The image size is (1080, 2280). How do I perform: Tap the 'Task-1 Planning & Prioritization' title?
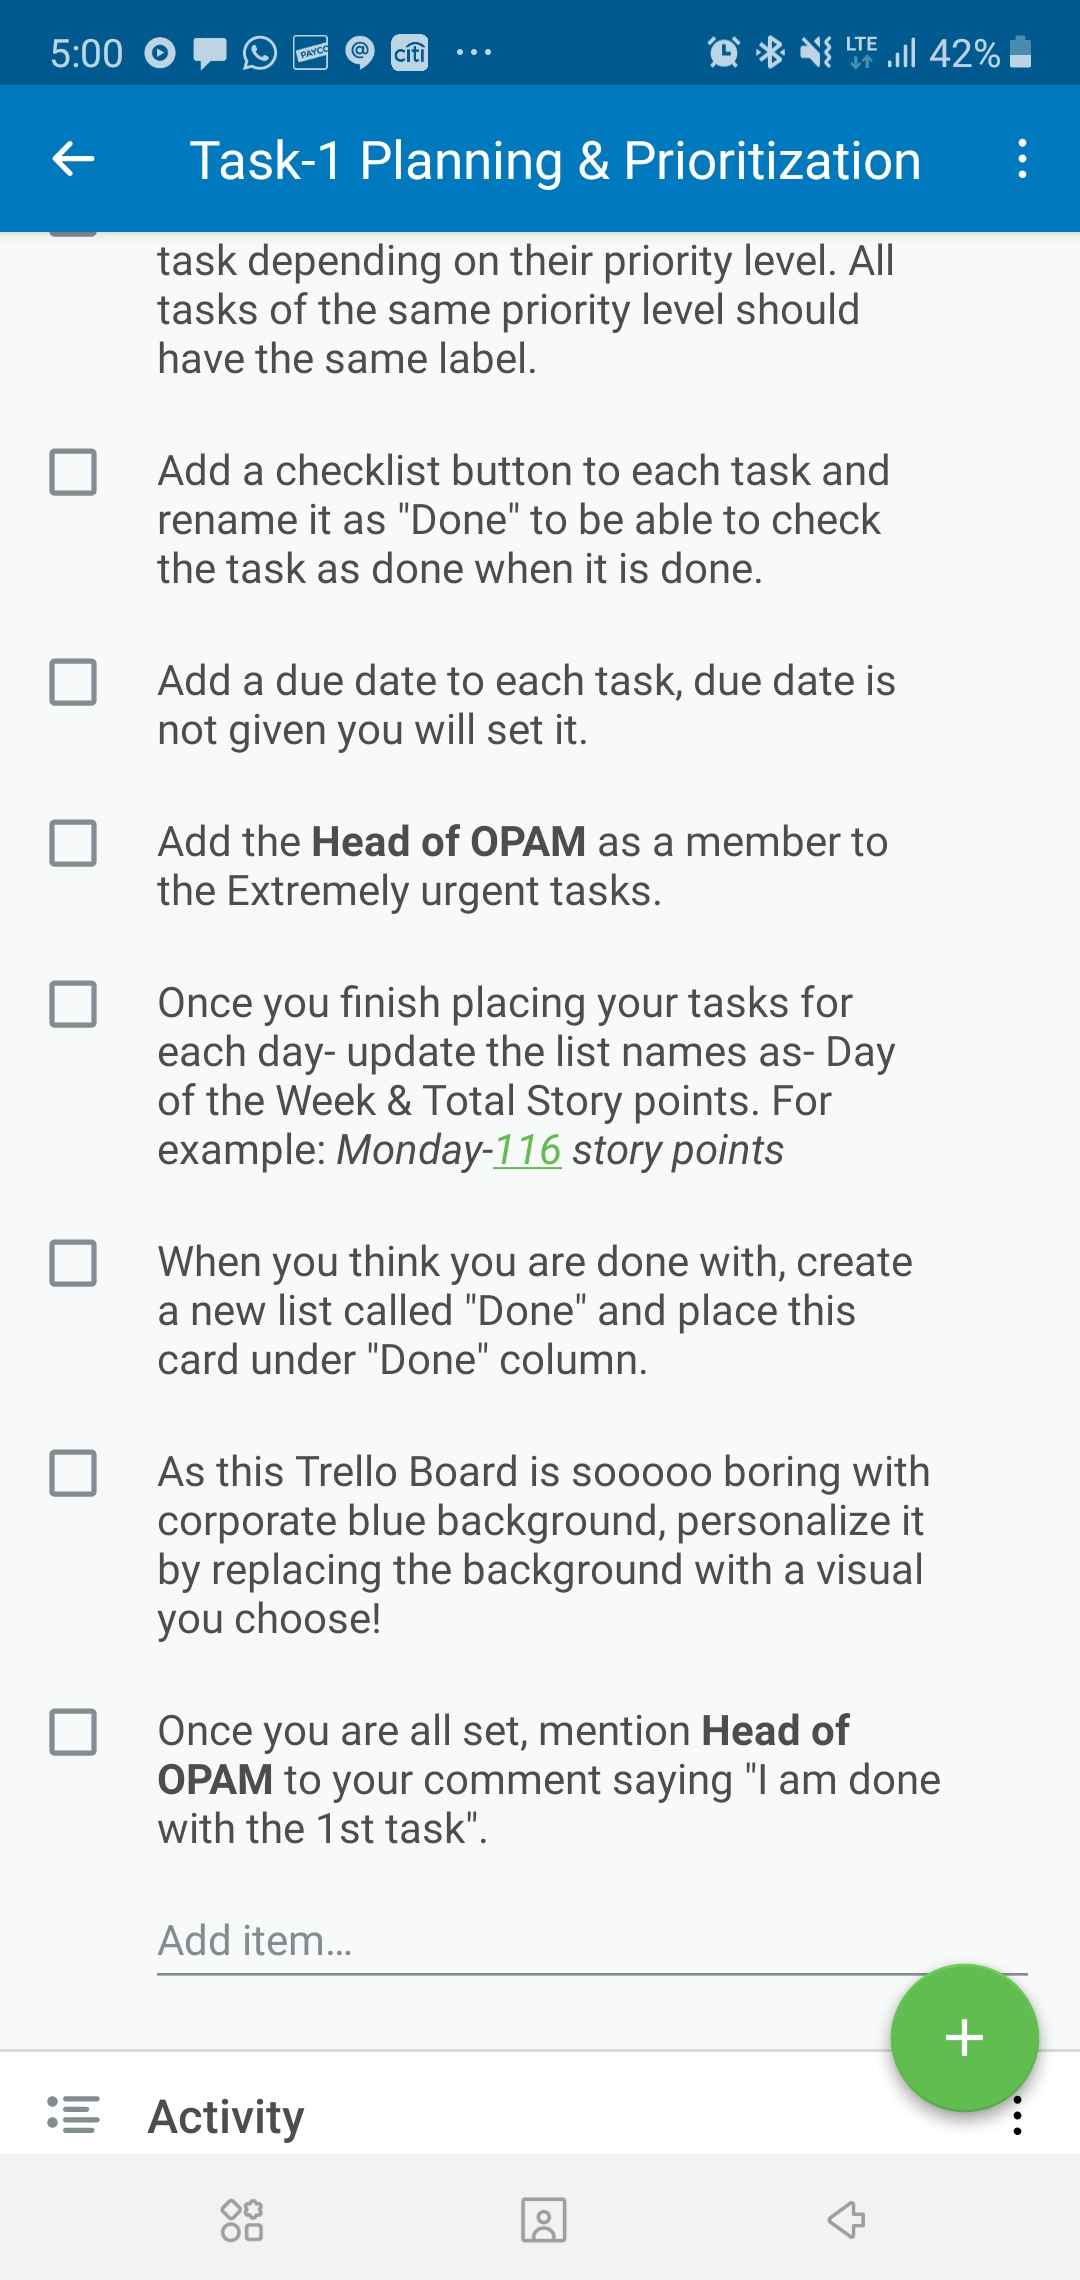click(x=555, y=160)
